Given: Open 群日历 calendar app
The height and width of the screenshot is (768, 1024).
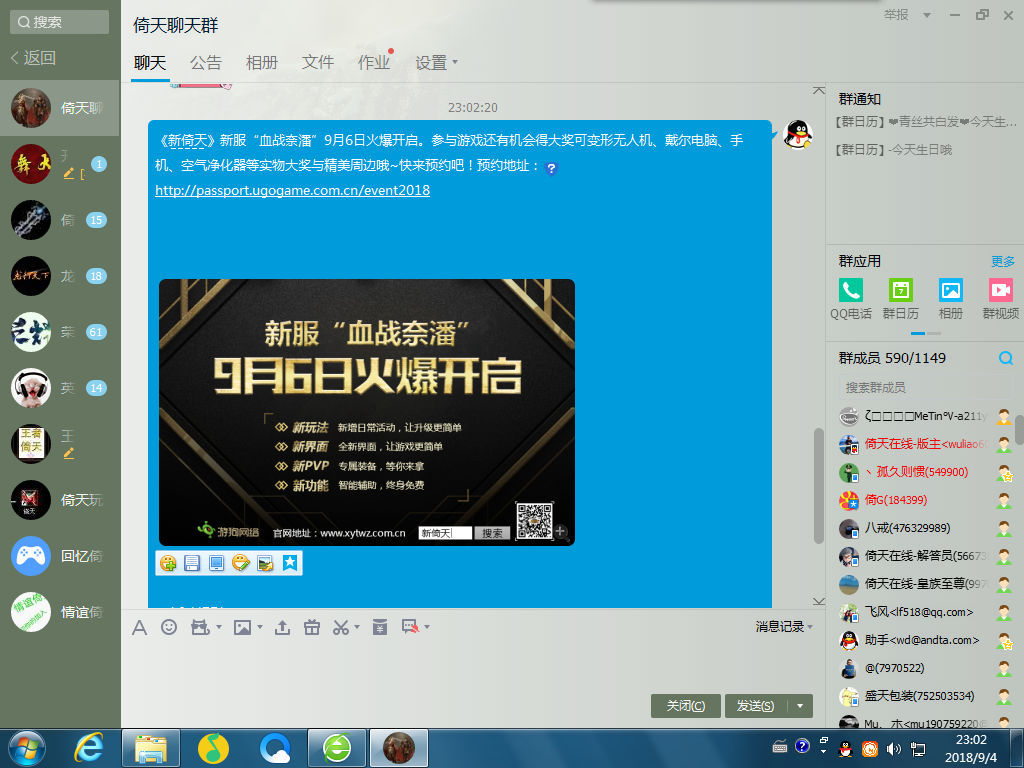Looking at the screenshot, I should pos(901,291).
